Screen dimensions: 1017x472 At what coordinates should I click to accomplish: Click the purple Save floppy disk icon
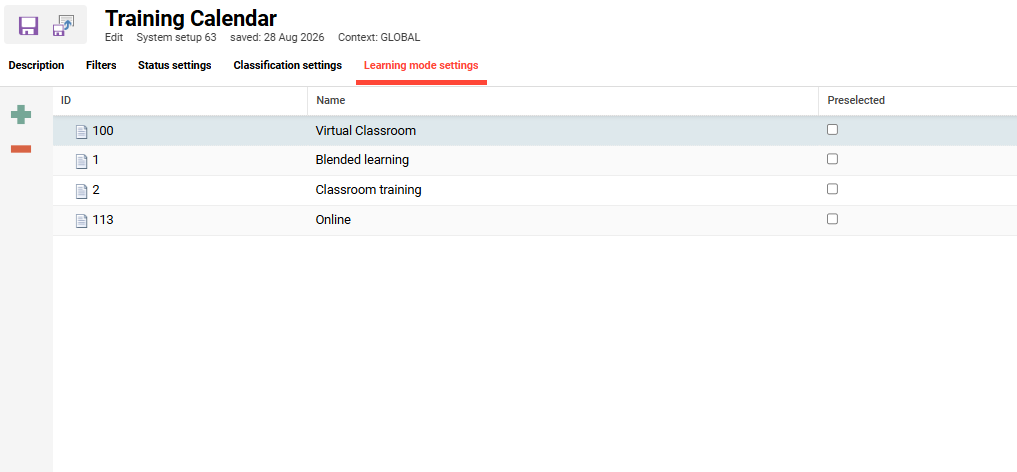click(29, 26)
